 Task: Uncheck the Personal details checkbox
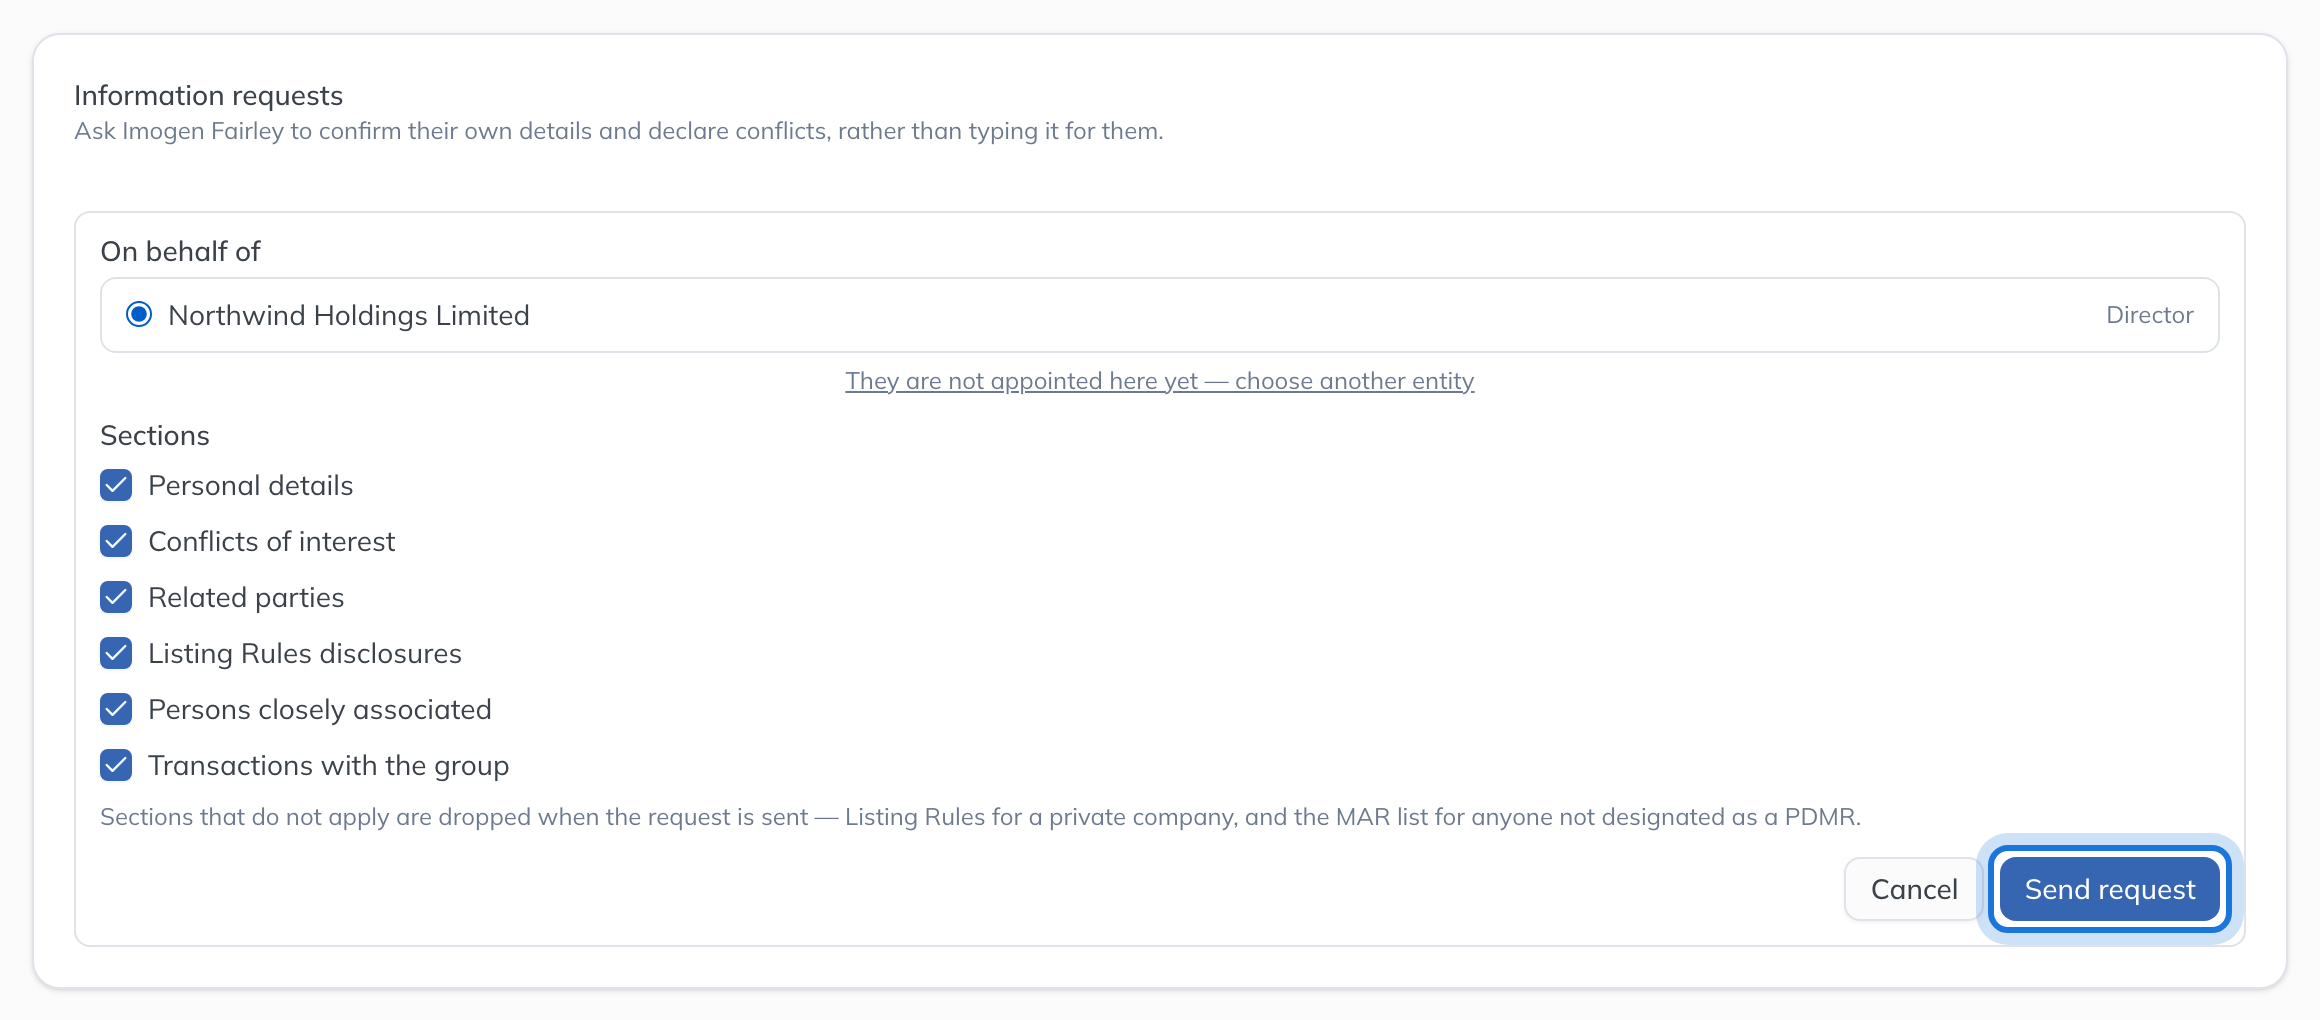click(x=116, y=485)
